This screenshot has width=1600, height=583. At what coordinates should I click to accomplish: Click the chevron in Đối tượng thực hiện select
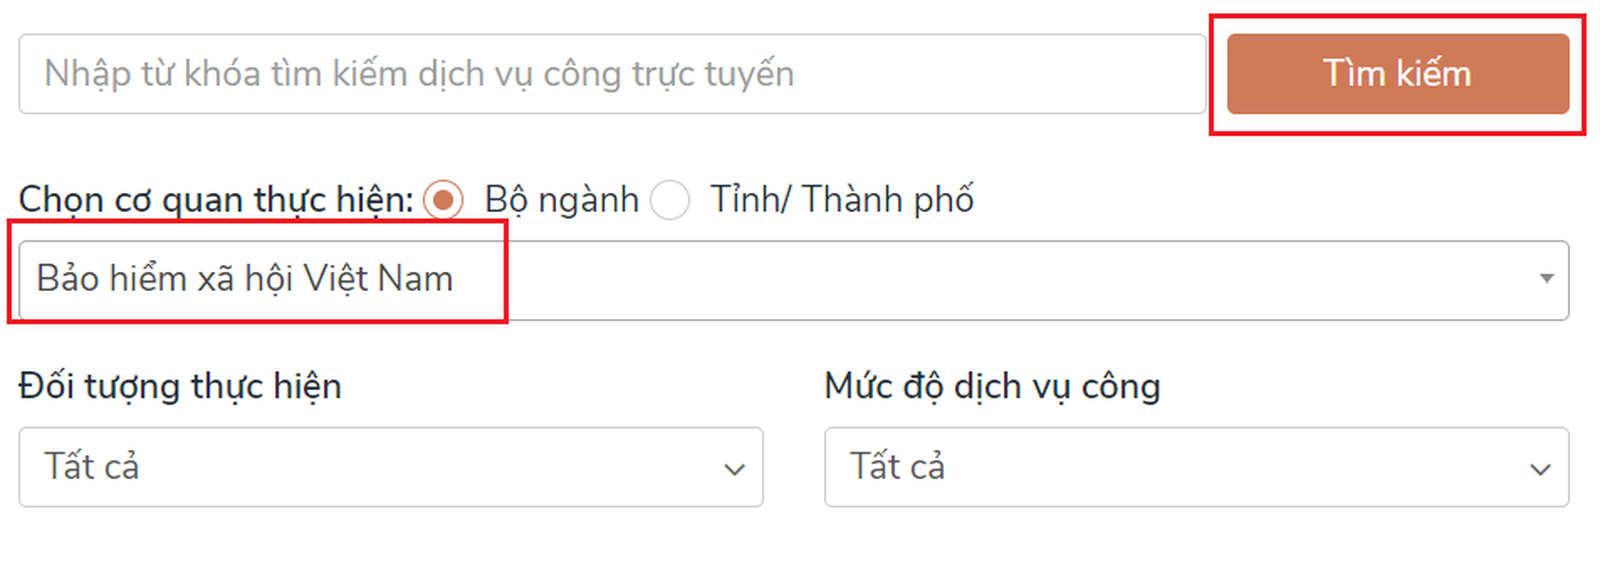click(735, 469)
